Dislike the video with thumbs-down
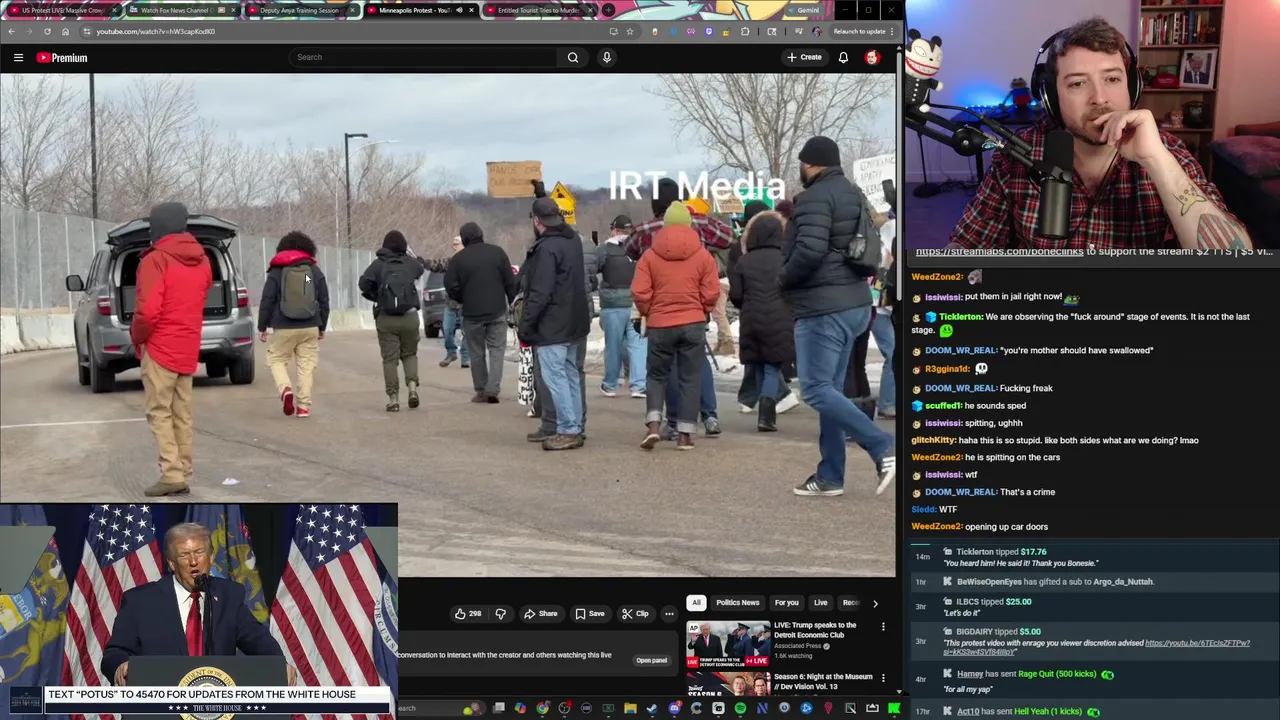Image resolution: width=1280 pixels, height=720 pixels. pos(500,614)
